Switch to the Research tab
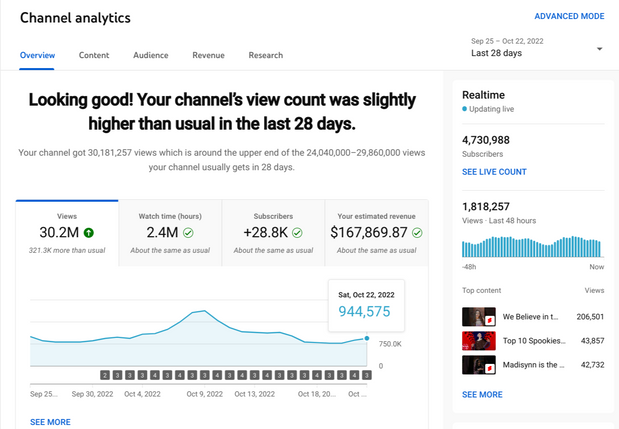The image size is (619, 429). tap(265, 55)
